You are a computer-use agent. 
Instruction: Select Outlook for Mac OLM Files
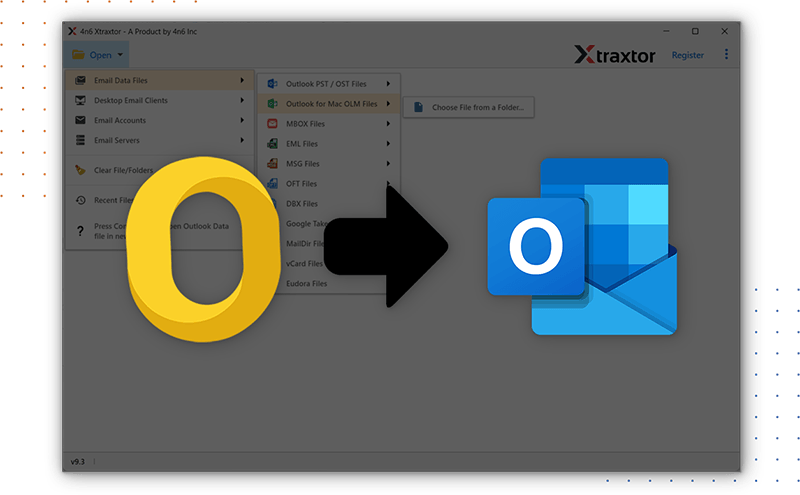(x=328, y=104)
